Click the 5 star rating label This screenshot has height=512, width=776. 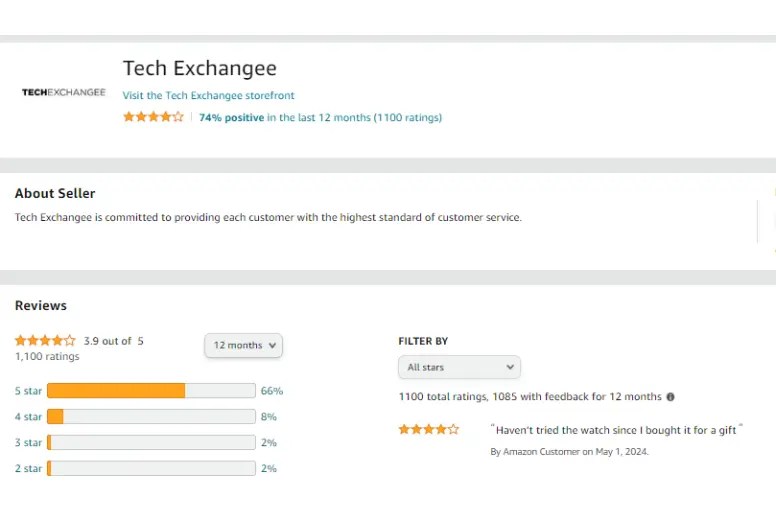pyautogui.click(x=28, y=391)
